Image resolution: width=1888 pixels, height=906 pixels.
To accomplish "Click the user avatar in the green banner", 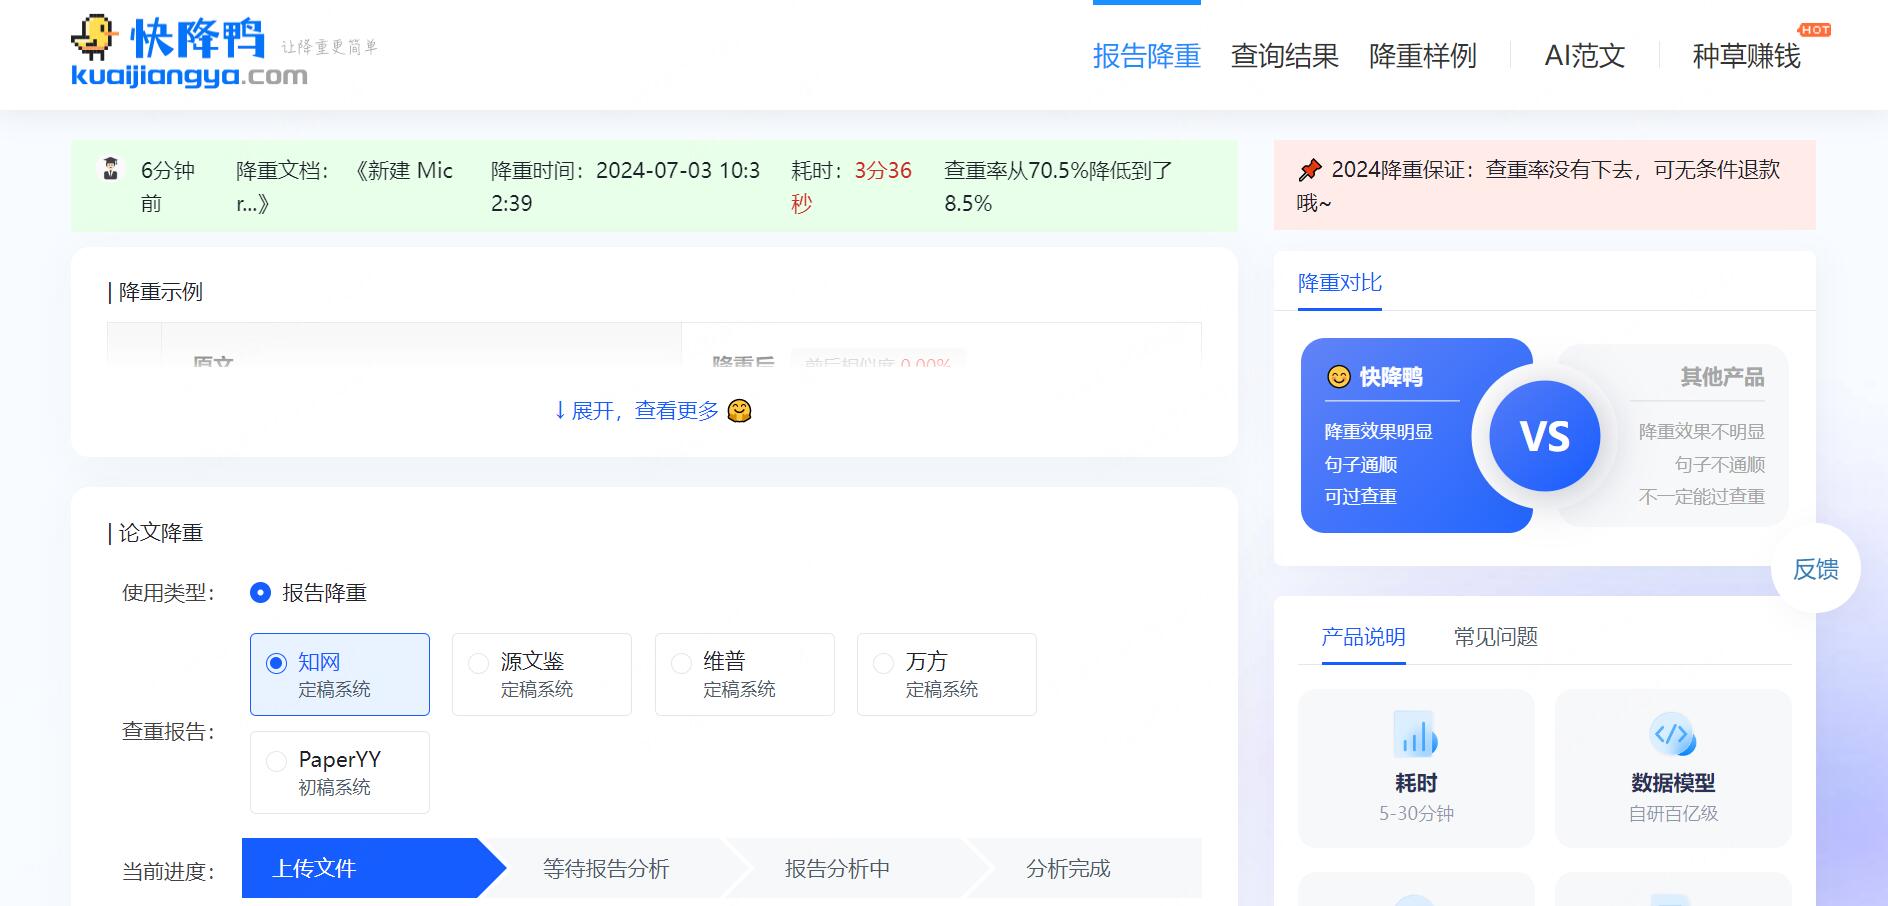I will click(111, 169).
